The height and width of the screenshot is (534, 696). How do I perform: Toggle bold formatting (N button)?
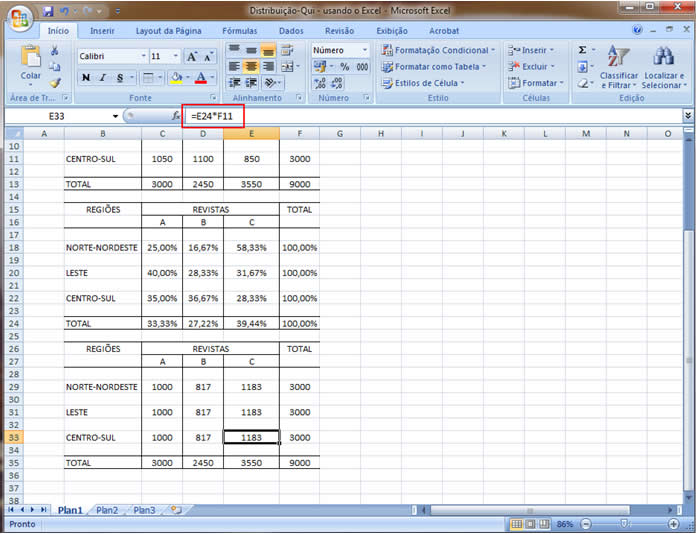(x=86, y=78)
